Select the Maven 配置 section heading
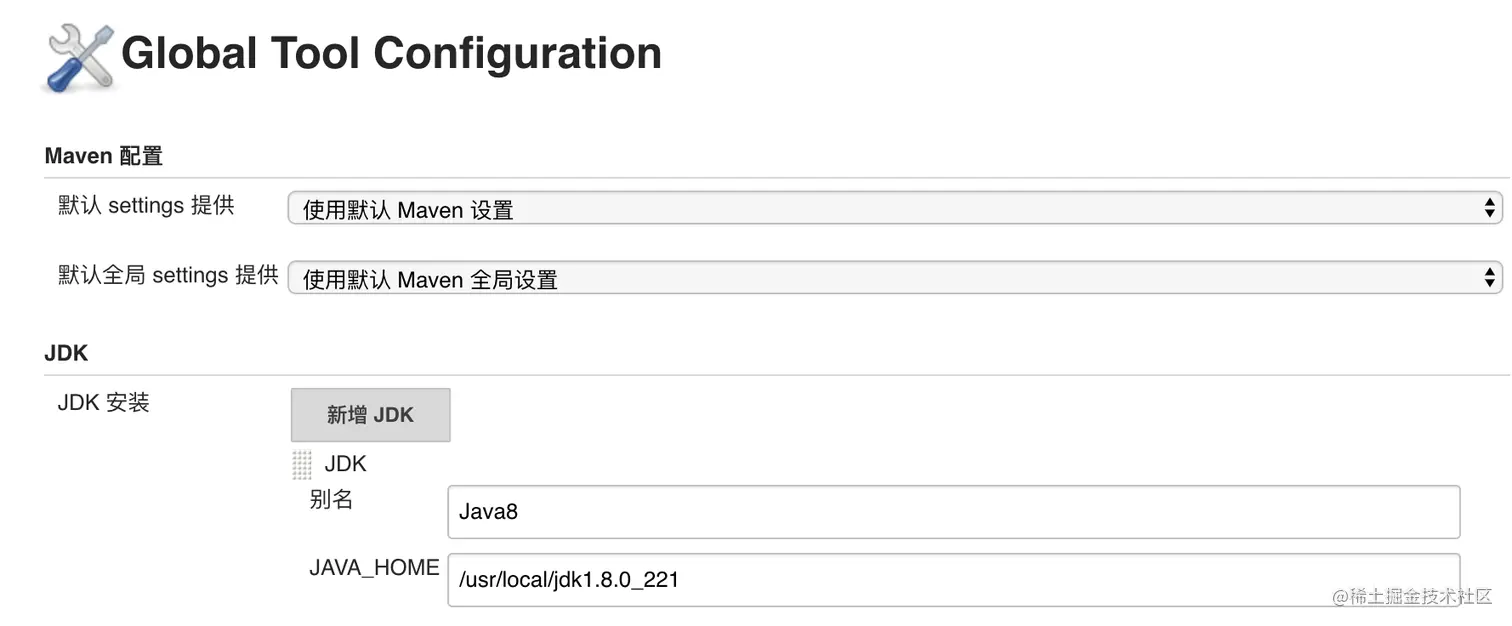Screen dimensions: 1512x626 103,156
